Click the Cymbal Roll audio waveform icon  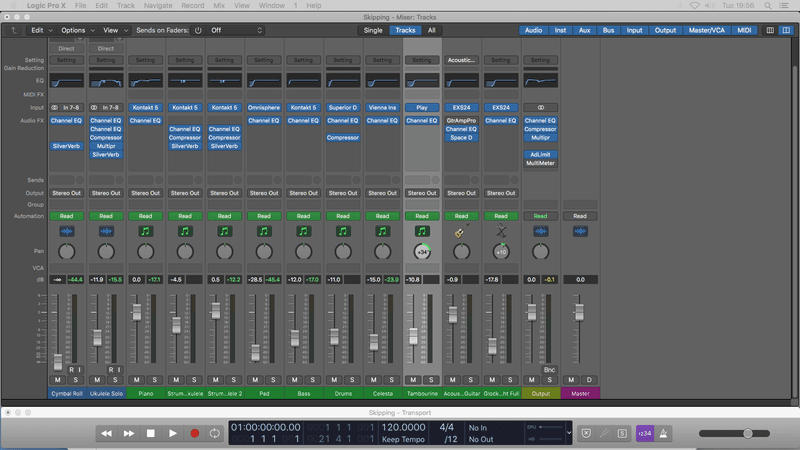pos(66,231)
